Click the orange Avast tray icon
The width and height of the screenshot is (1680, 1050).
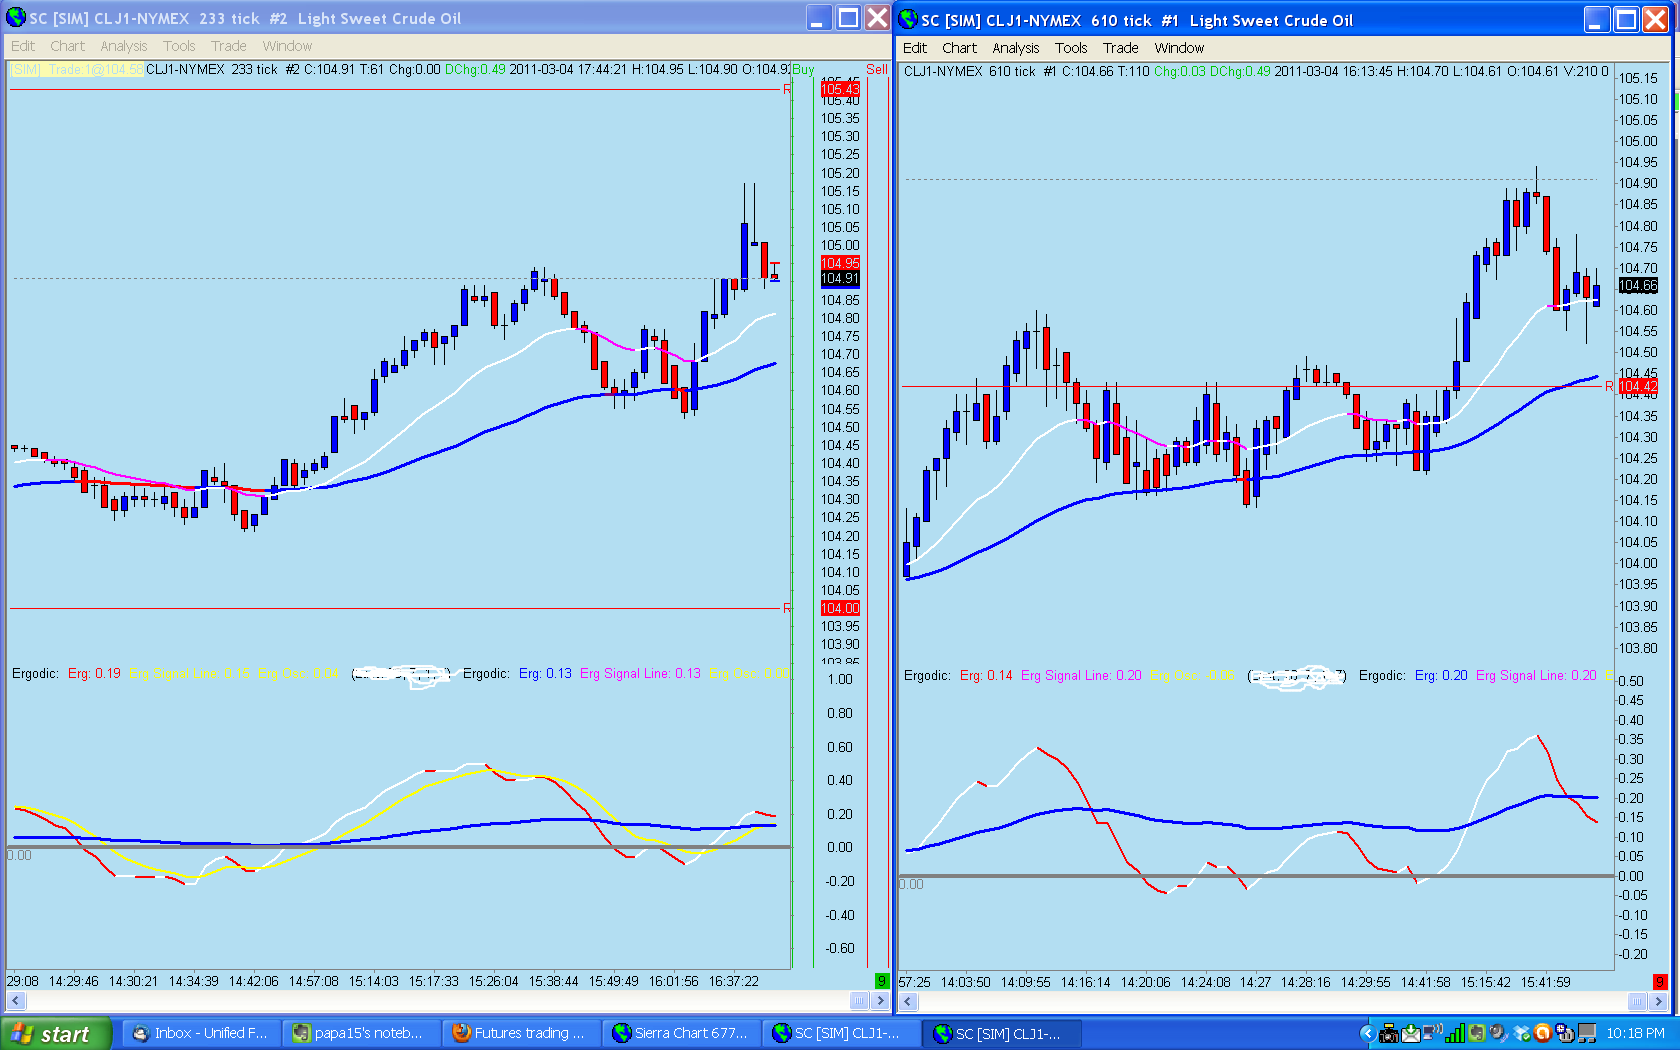[x=1543, y=1033]
